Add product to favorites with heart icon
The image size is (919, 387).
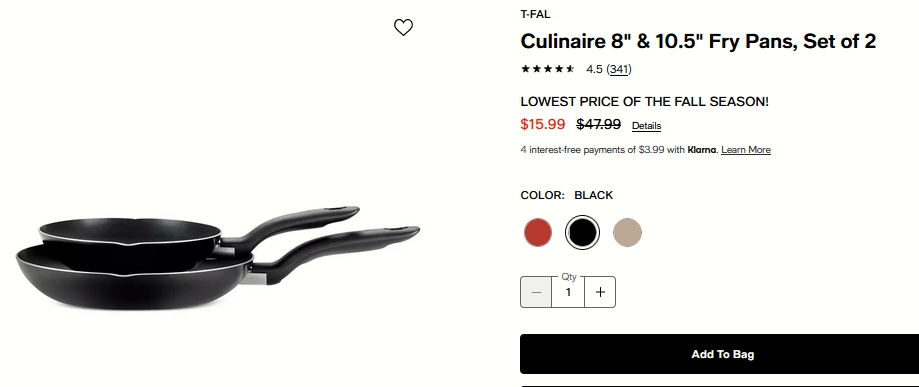pyautogui.click(x=403, y=28)
